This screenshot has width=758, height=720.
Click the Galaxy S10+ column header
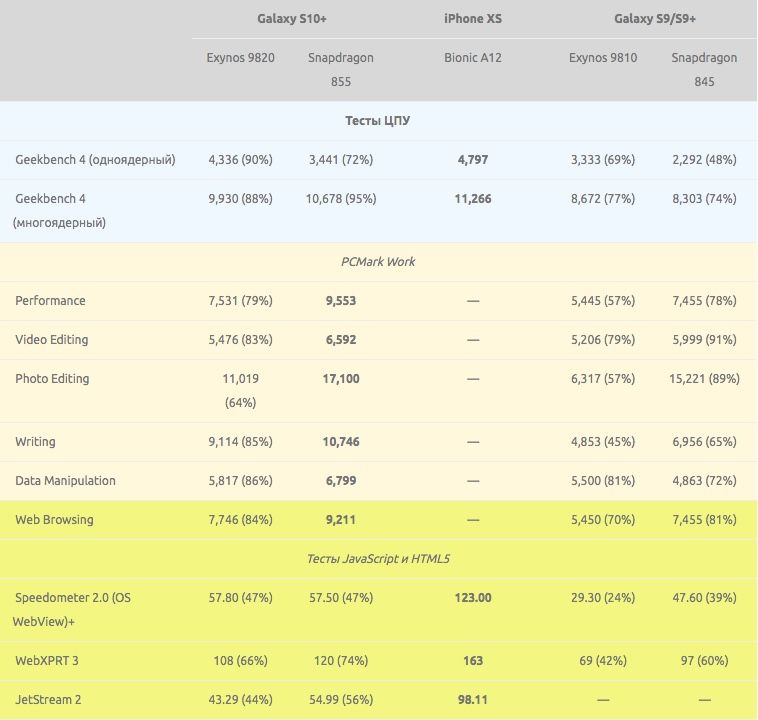tap(292, 19)
